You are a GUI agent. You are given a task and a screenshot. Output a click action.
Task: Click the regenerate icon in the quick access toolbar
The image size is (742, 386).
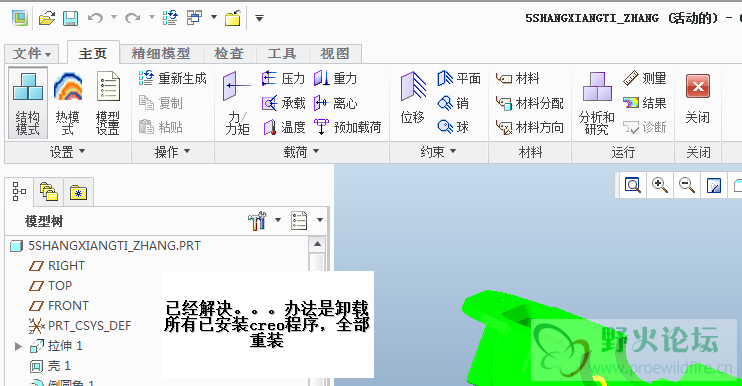coord(170,18)
